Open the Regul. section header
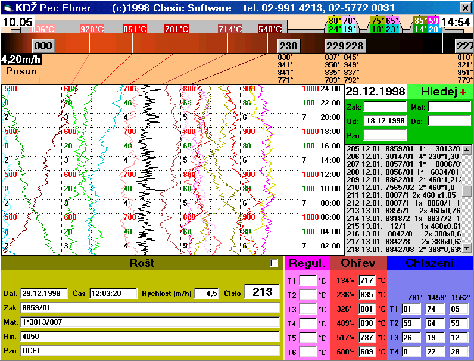The image size is (474, 361). [x=307, y=263]
